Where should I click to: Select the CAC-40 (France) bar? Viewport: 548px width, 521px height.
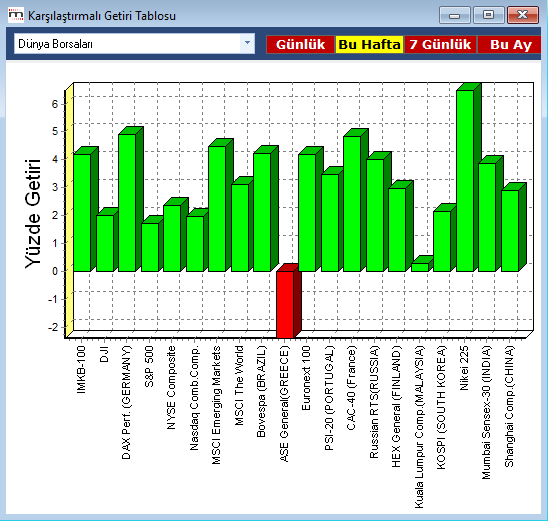tap(352, 204)
